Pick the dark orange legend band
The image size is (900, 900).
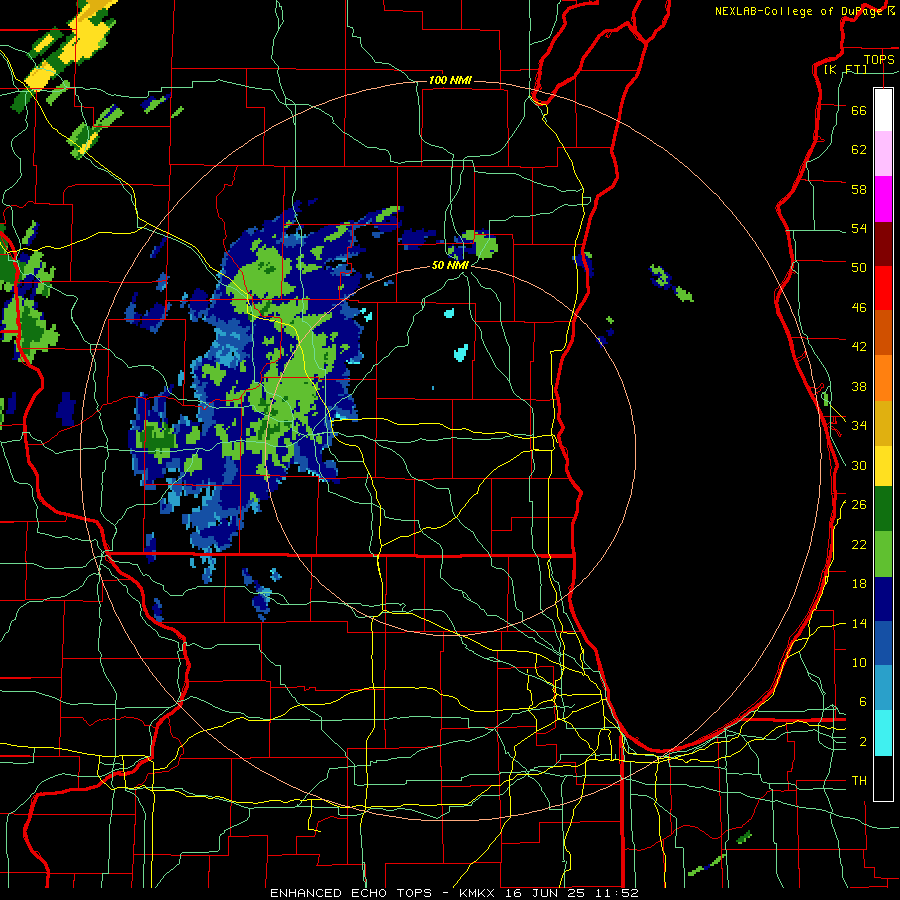[883, 333]
